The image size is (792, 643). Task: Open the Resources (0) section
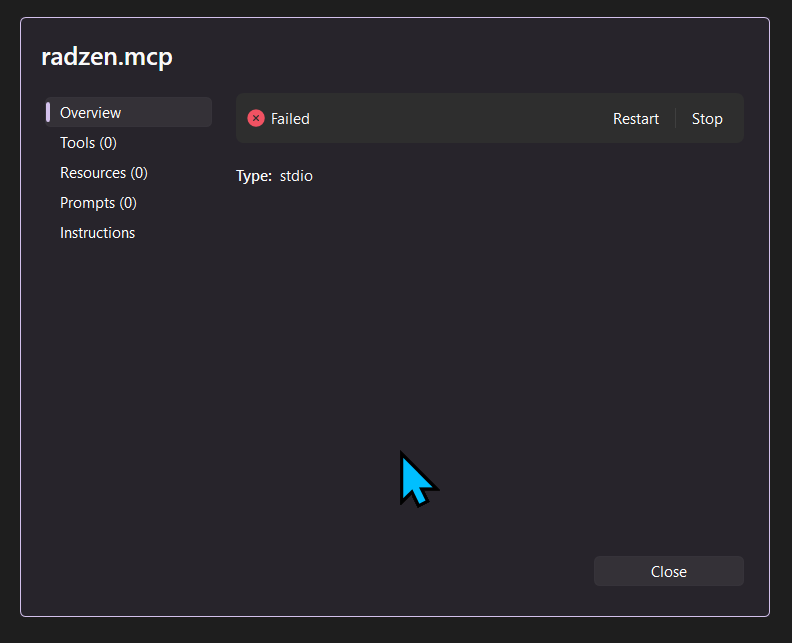tap(103, 173)
